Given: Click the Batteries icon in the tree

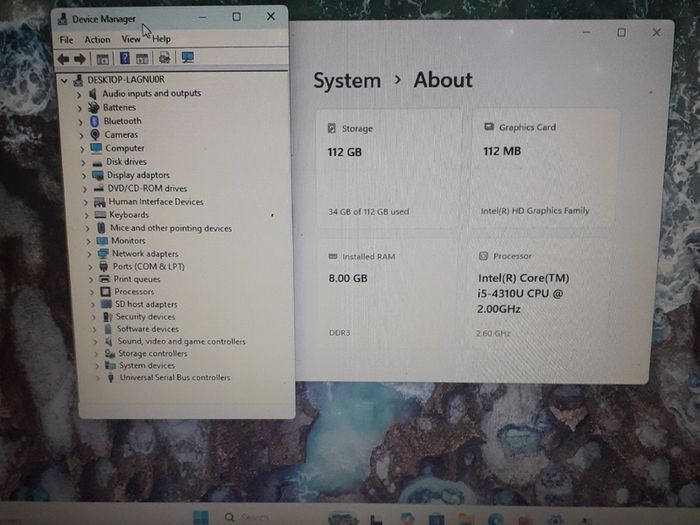Looking at the screenshot, I should [94, 108].
